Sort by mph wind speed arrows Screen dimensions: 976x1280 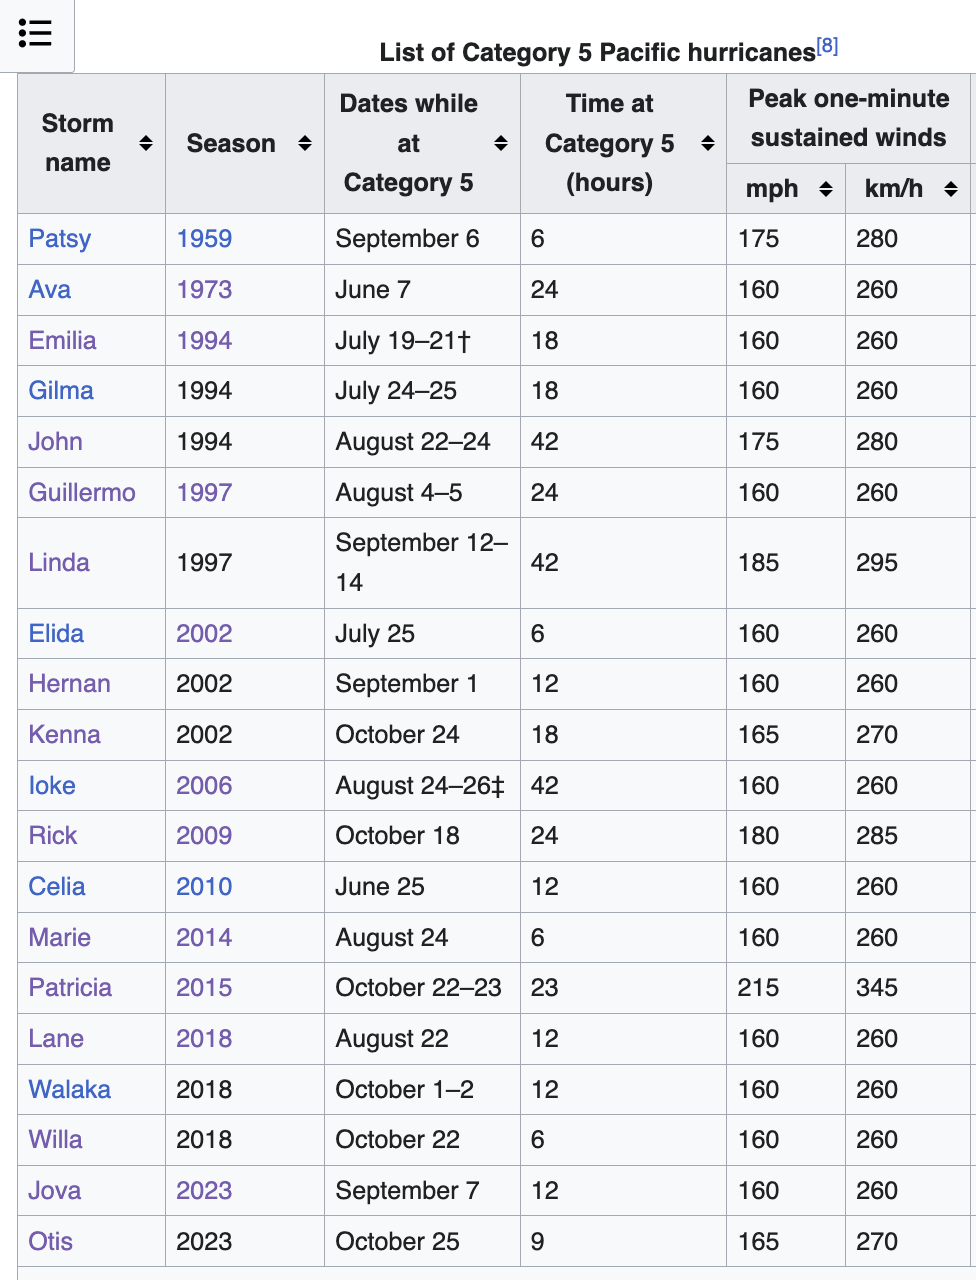point(826,188)
